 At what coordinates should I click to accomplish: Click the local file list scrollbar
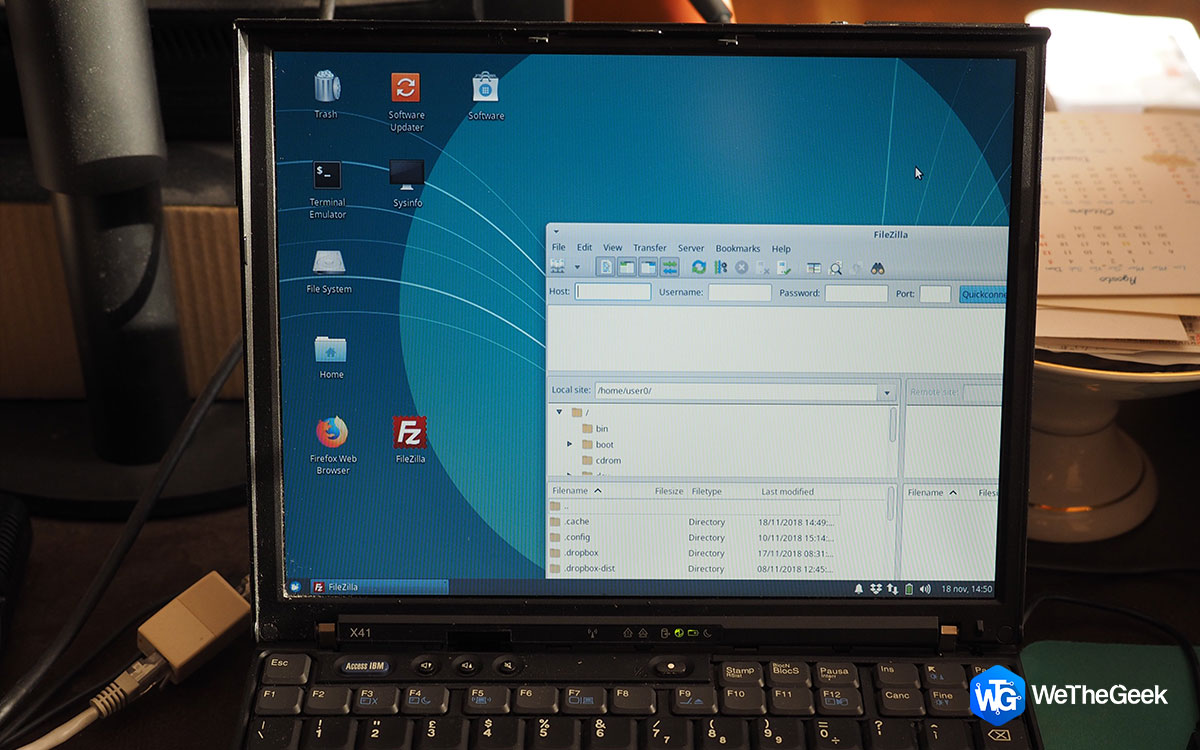[892, 505]
